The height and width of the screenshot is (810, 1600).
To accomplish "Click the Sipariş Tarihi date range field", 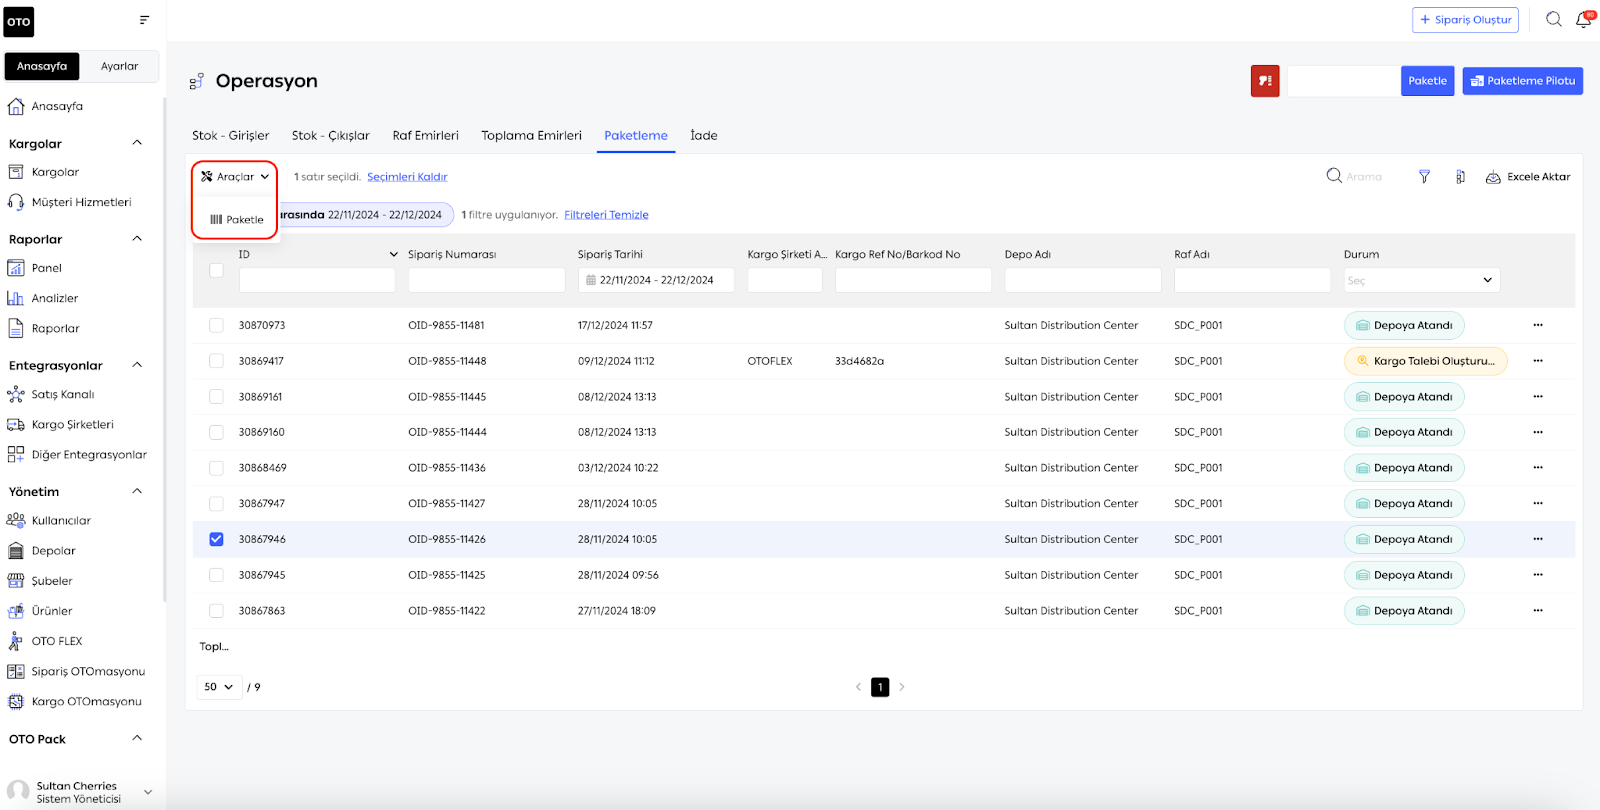I will [x=656, y=280].
